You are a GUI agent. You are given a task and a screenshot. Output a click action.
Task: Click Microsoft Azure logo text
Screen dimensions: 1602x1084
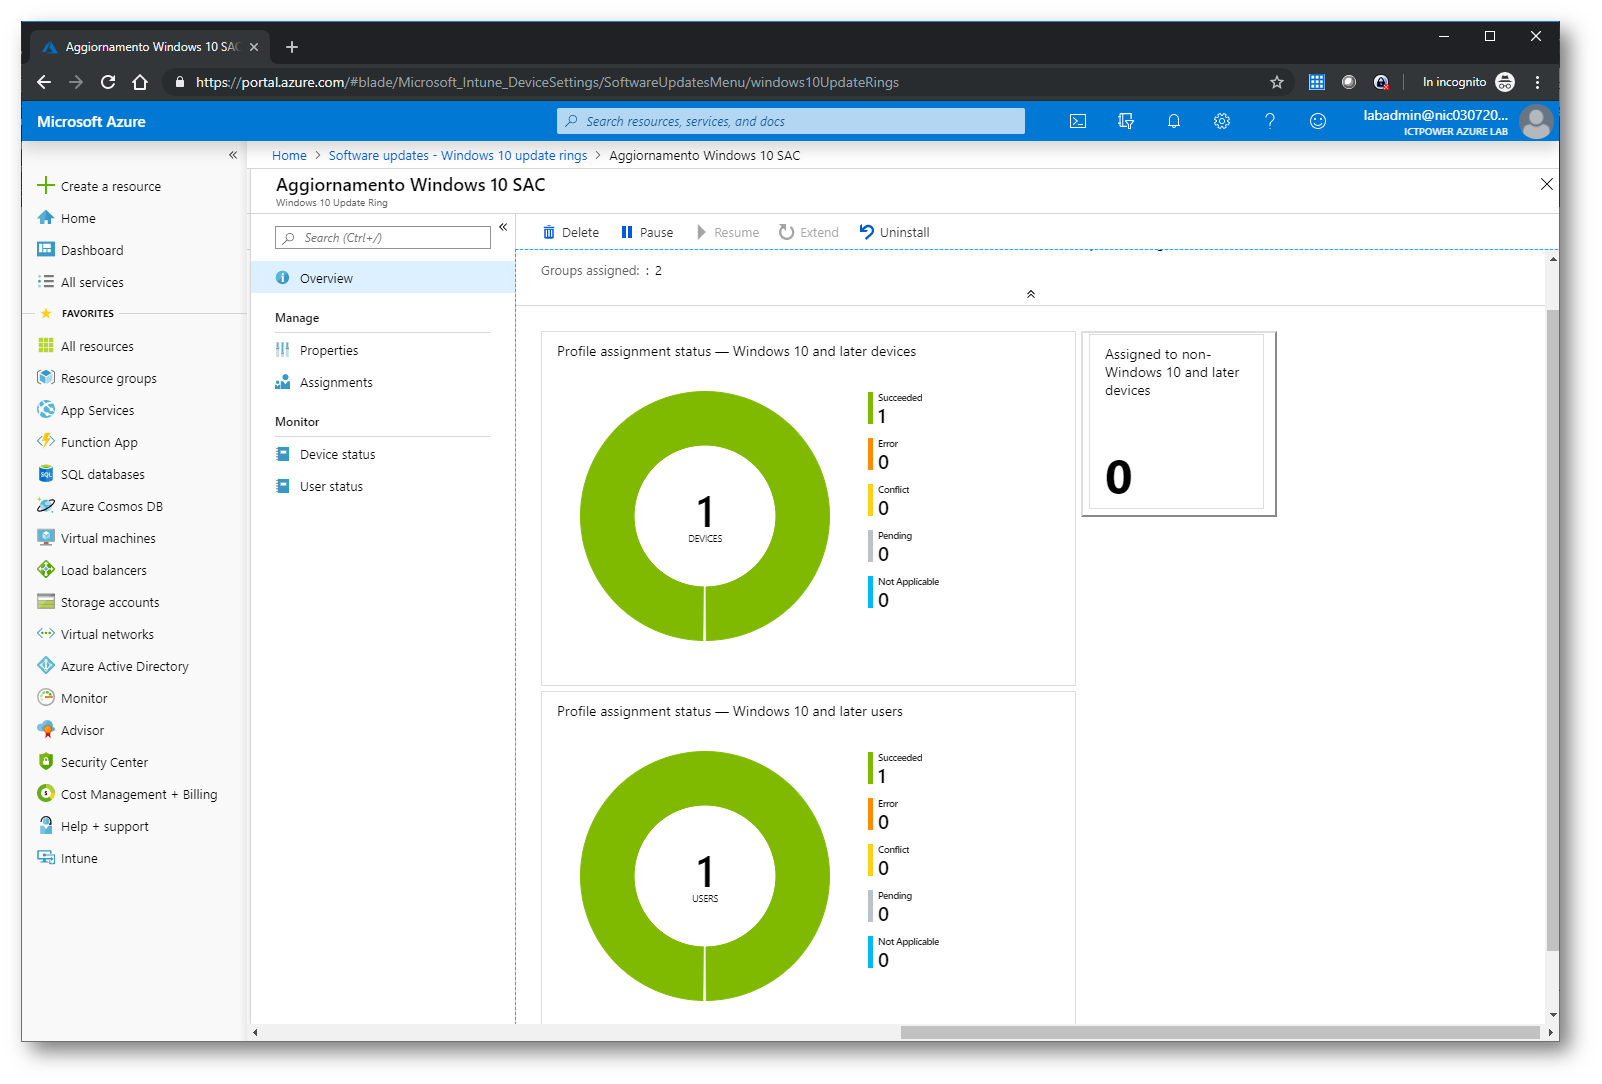pyautogui.click(x=91, y=121)
